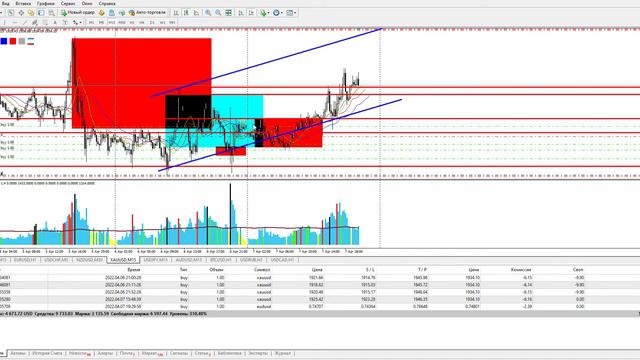Switch timeframe to M5

101,22
